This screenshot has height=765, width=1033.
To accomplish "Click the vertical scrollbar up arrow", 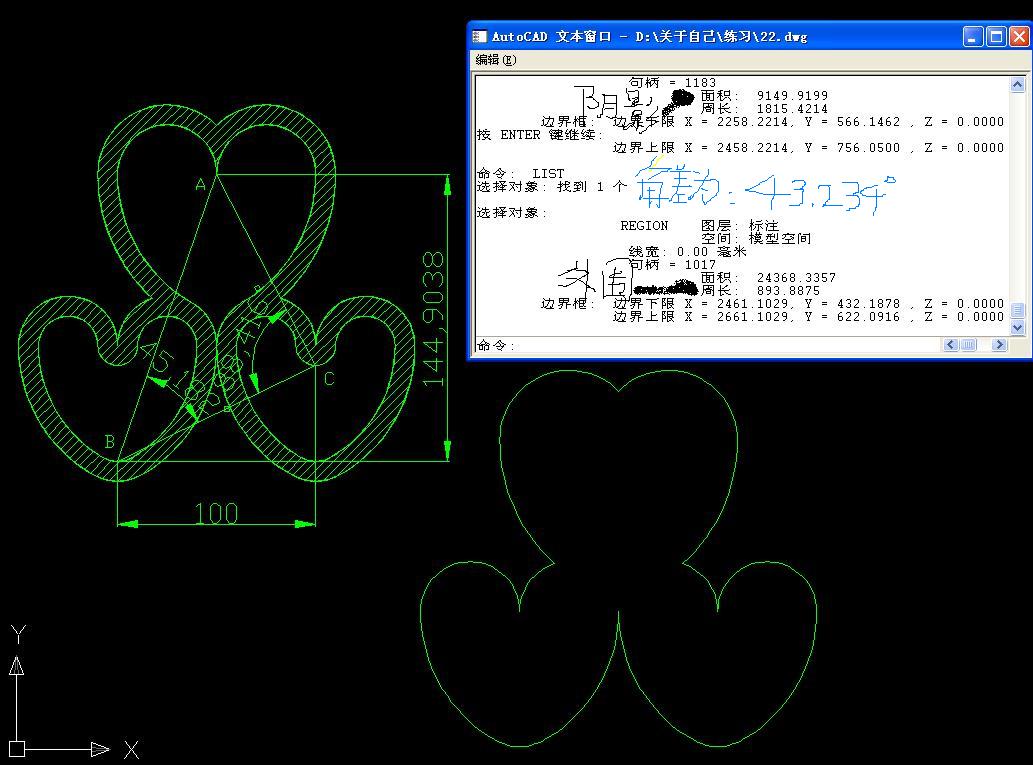I will 1017,84.
